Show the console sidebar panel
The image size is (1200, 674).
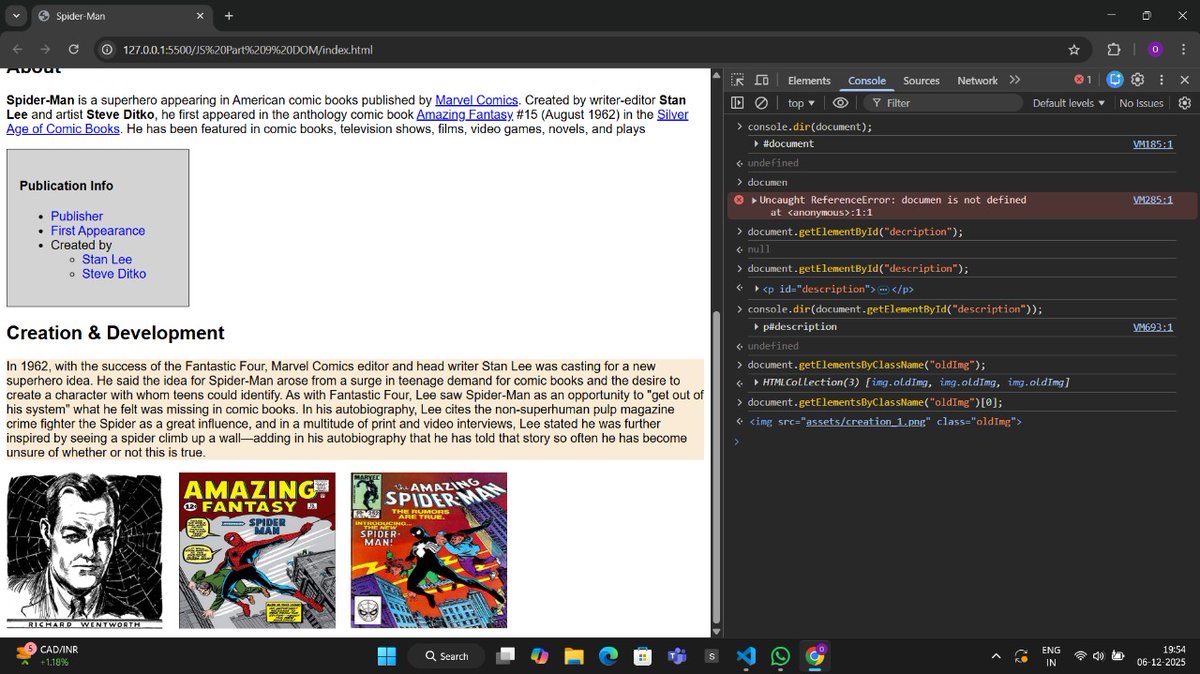tap(737, 102)
